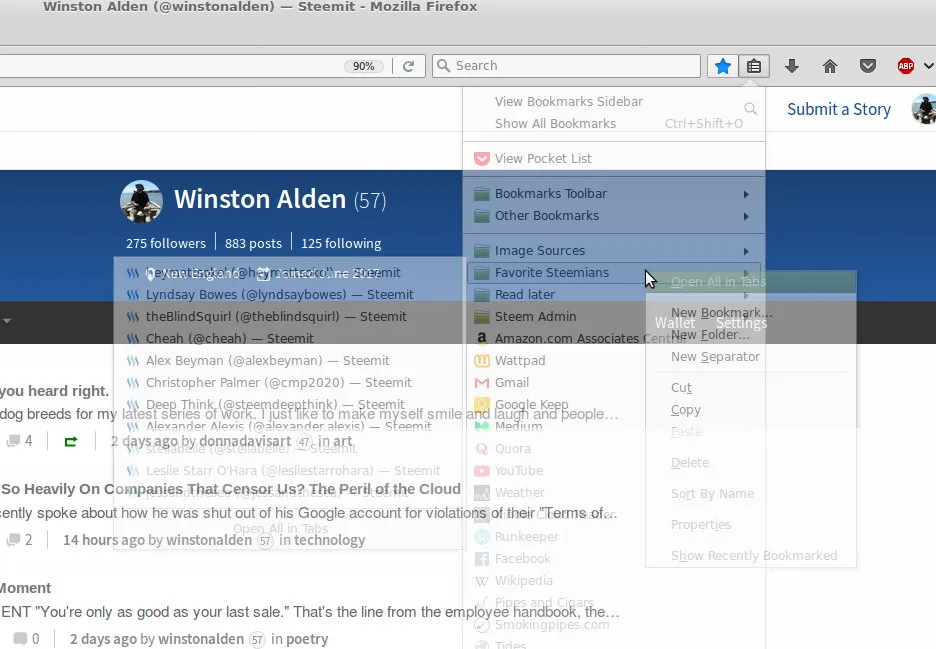The height and width of the screenshot is (649, 936).
Task: Expand the Other Bookmarks folder
Action: tap(614, 216)
